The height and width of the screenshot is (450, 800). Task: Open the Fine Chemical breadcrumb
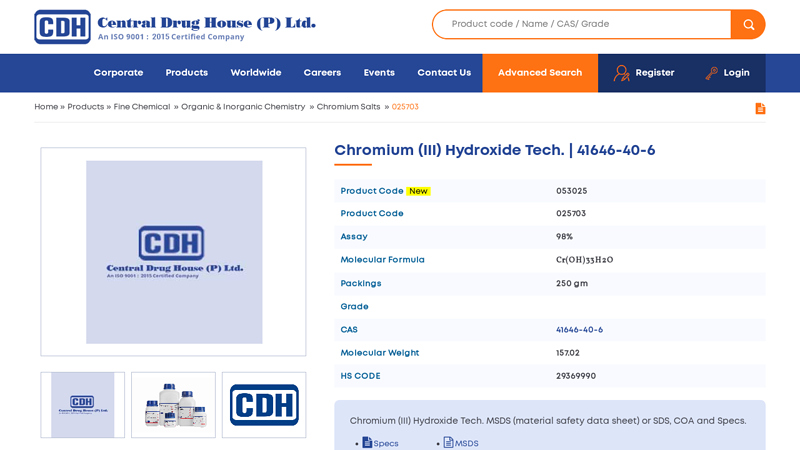pos(142,107)
